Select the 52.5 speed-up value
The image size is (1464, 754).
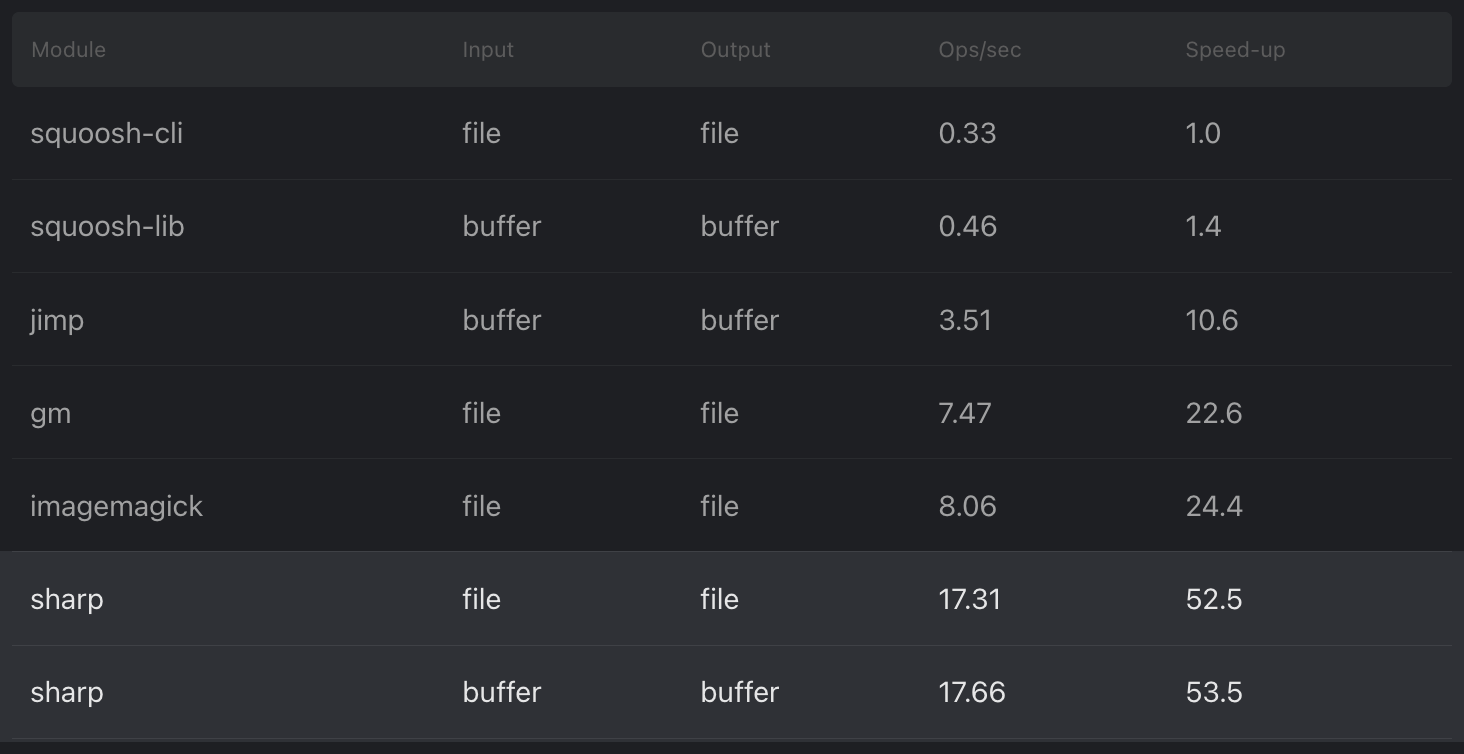(x=1214, y=600)
